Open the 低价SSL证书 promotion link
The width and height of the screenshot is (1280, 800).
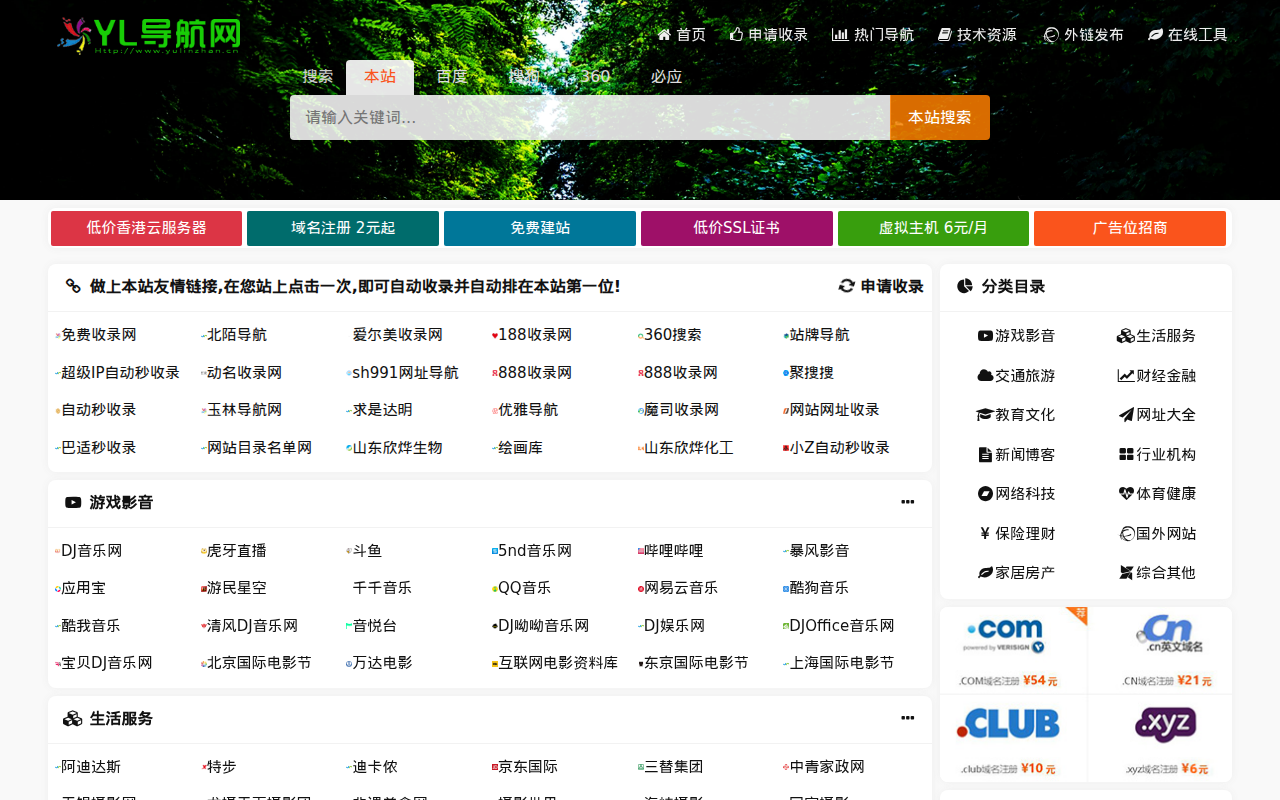(x=736, y=228)
